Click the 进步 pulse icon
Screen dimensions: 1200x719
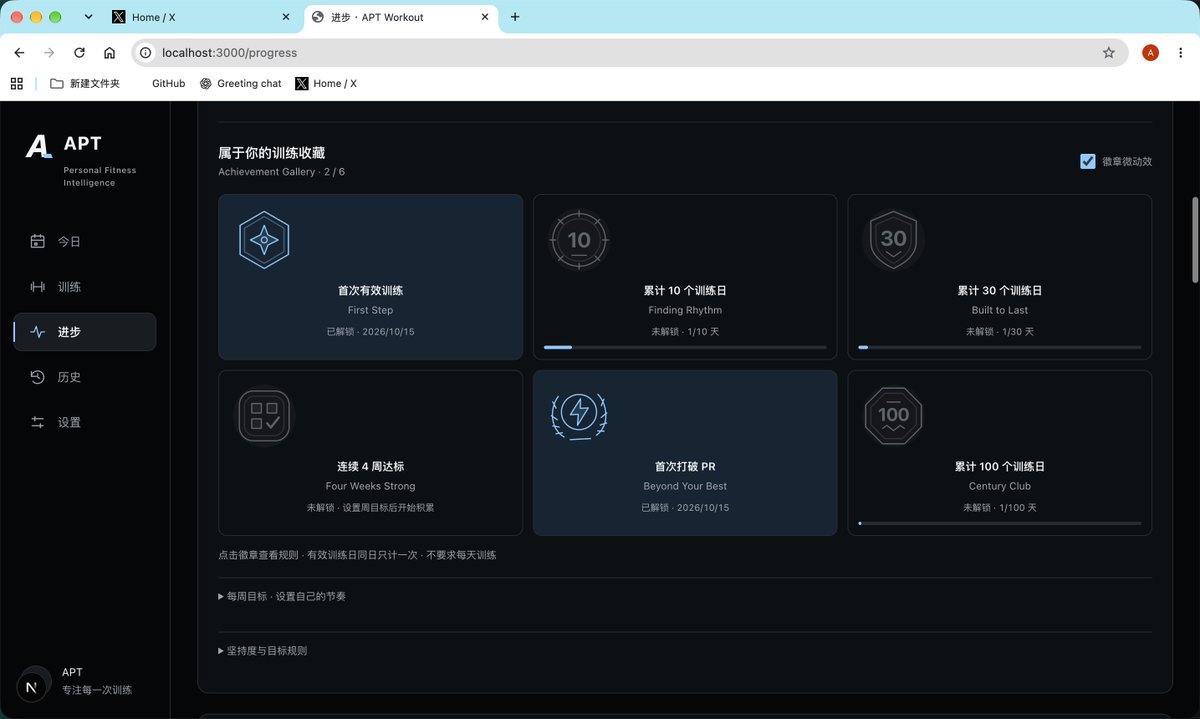(x=38, y=332)
